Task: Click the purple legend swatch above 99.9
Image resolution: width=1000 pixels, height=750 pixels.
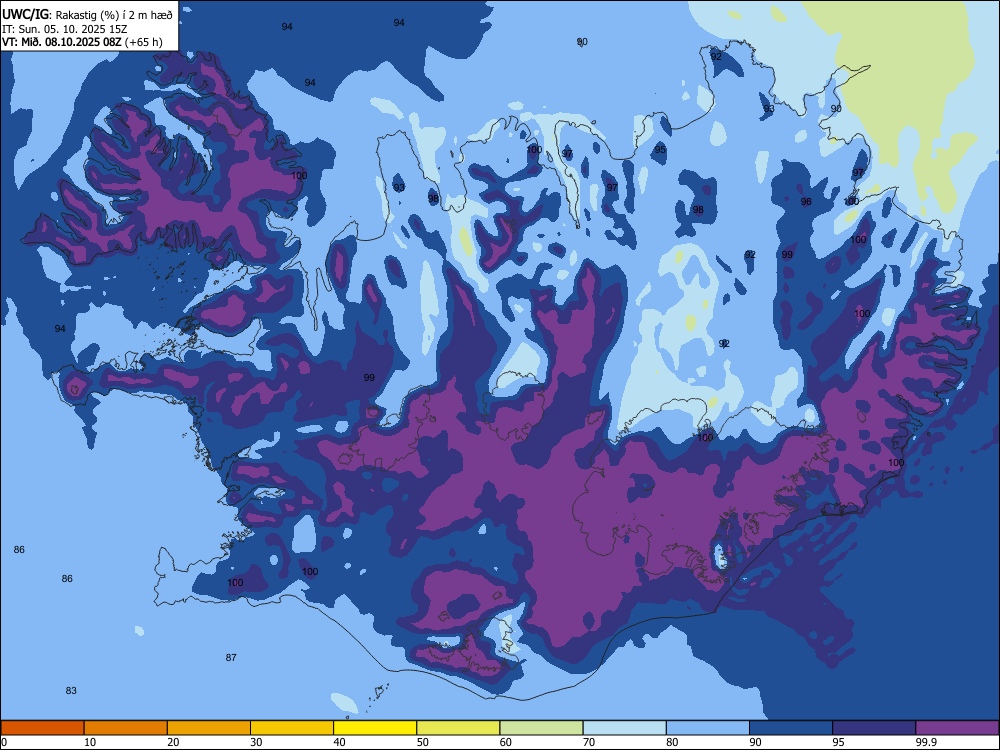Action: [x=957, y=728]
